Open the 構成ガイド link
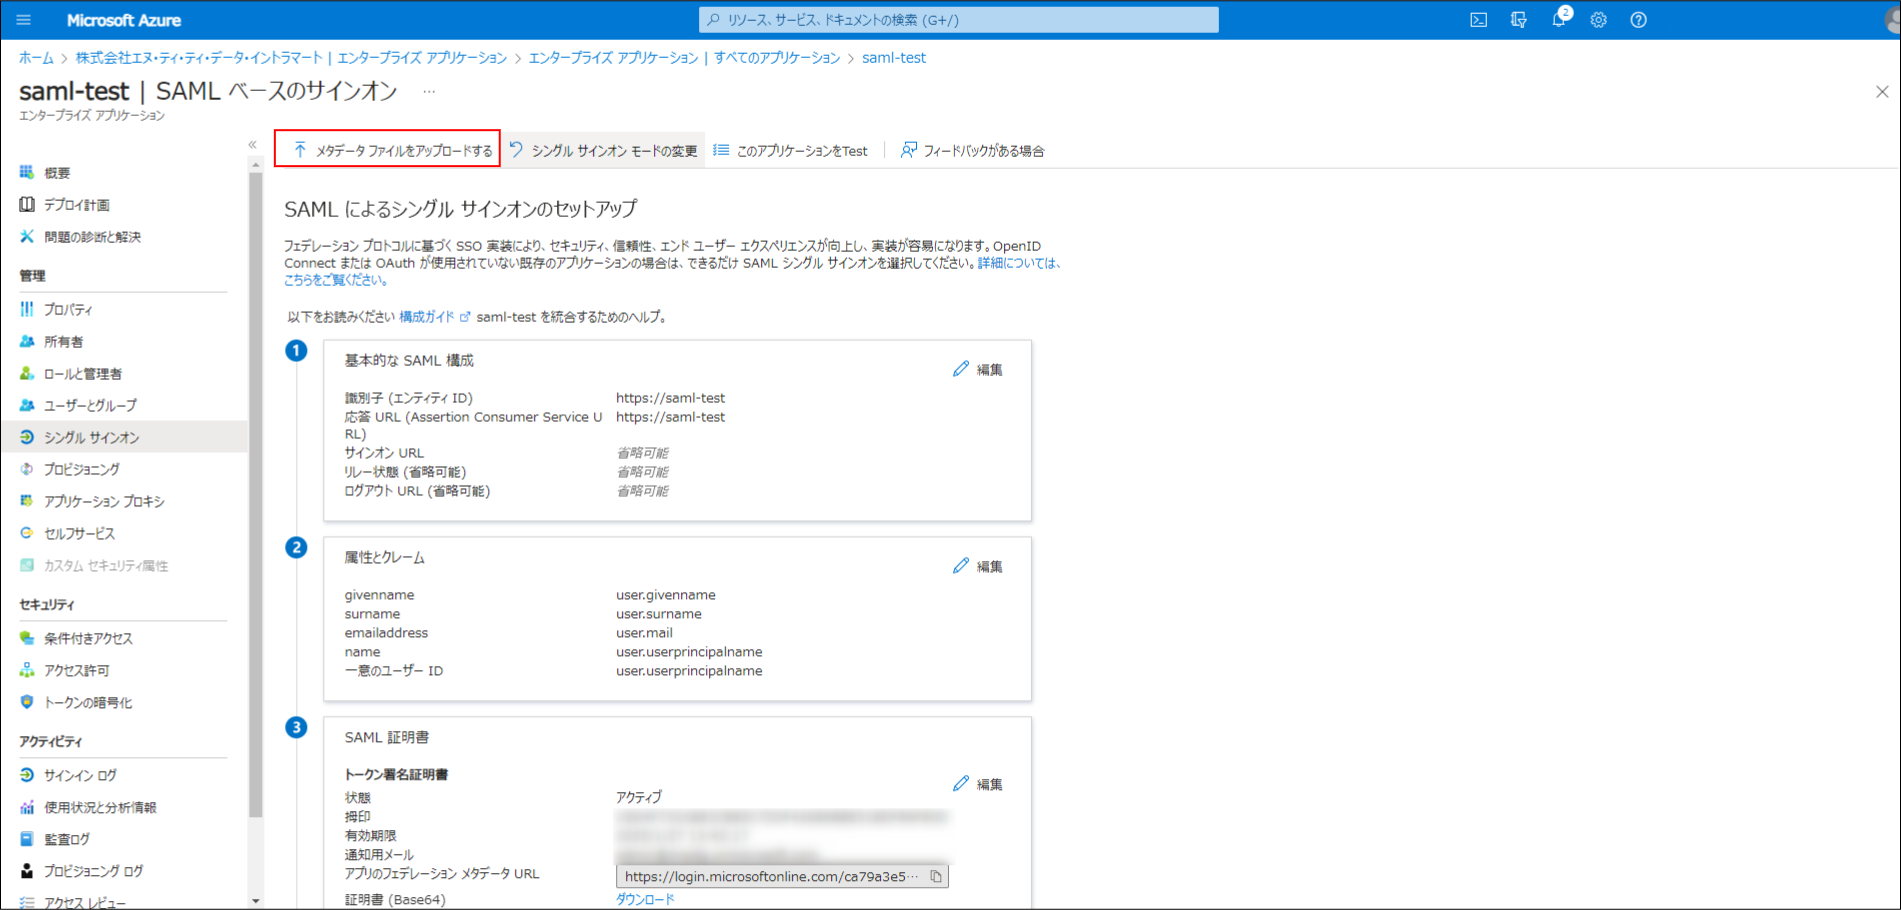Image resolution: width=1901 pixels, height=910 pixels. (424, 315)
